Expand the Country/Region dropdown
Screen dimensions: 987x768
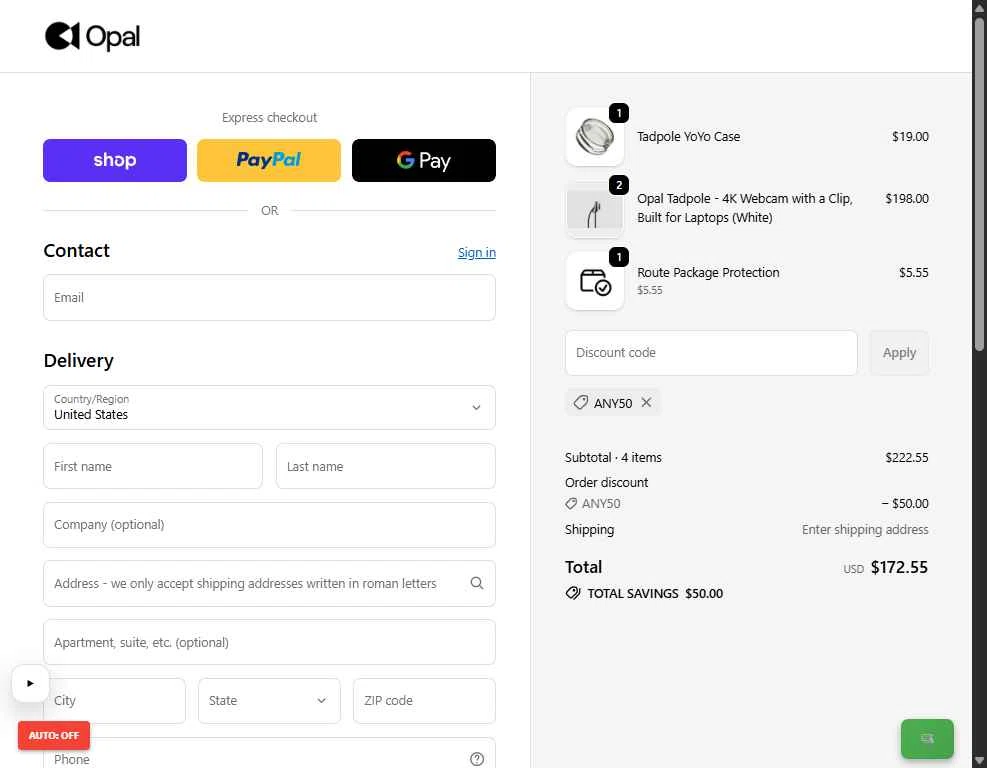pos(269,407)
